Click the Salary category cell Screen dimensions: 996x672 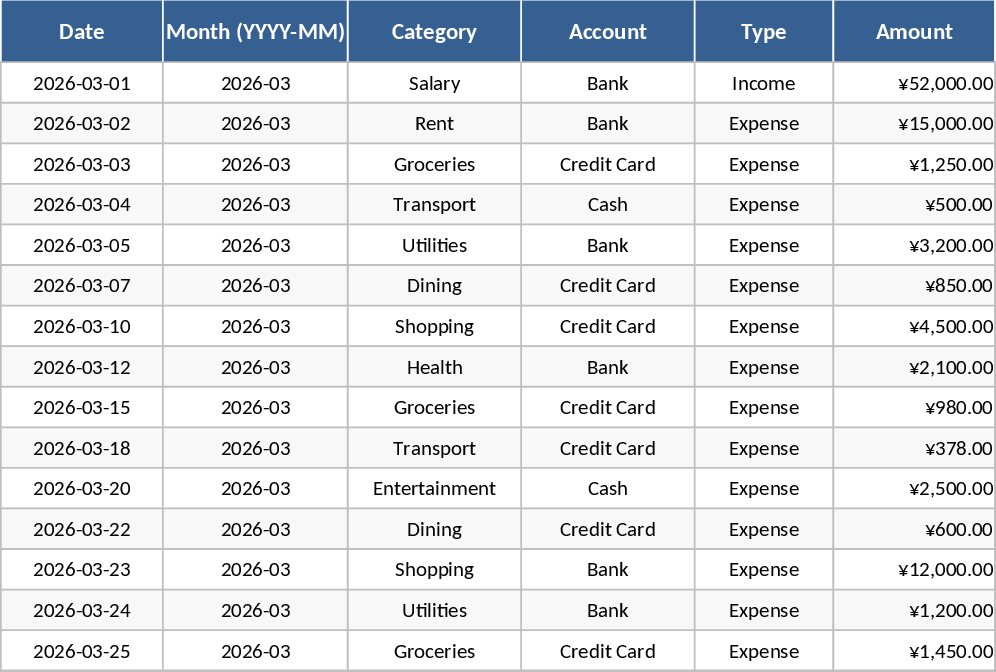[x=434, y=84]
